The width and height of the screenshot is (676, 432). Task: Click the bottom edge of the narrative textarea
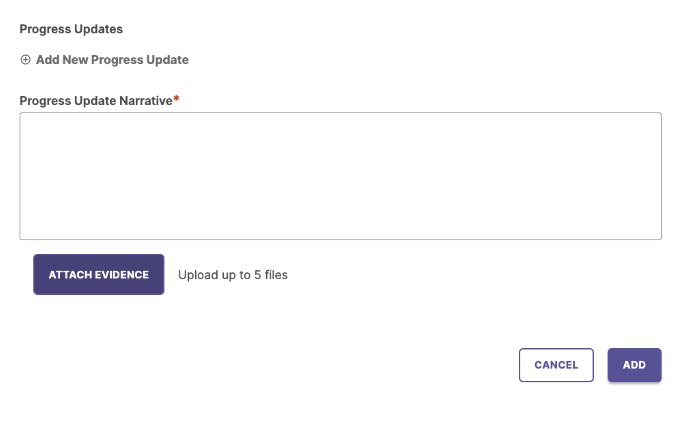tap(341, 239)
